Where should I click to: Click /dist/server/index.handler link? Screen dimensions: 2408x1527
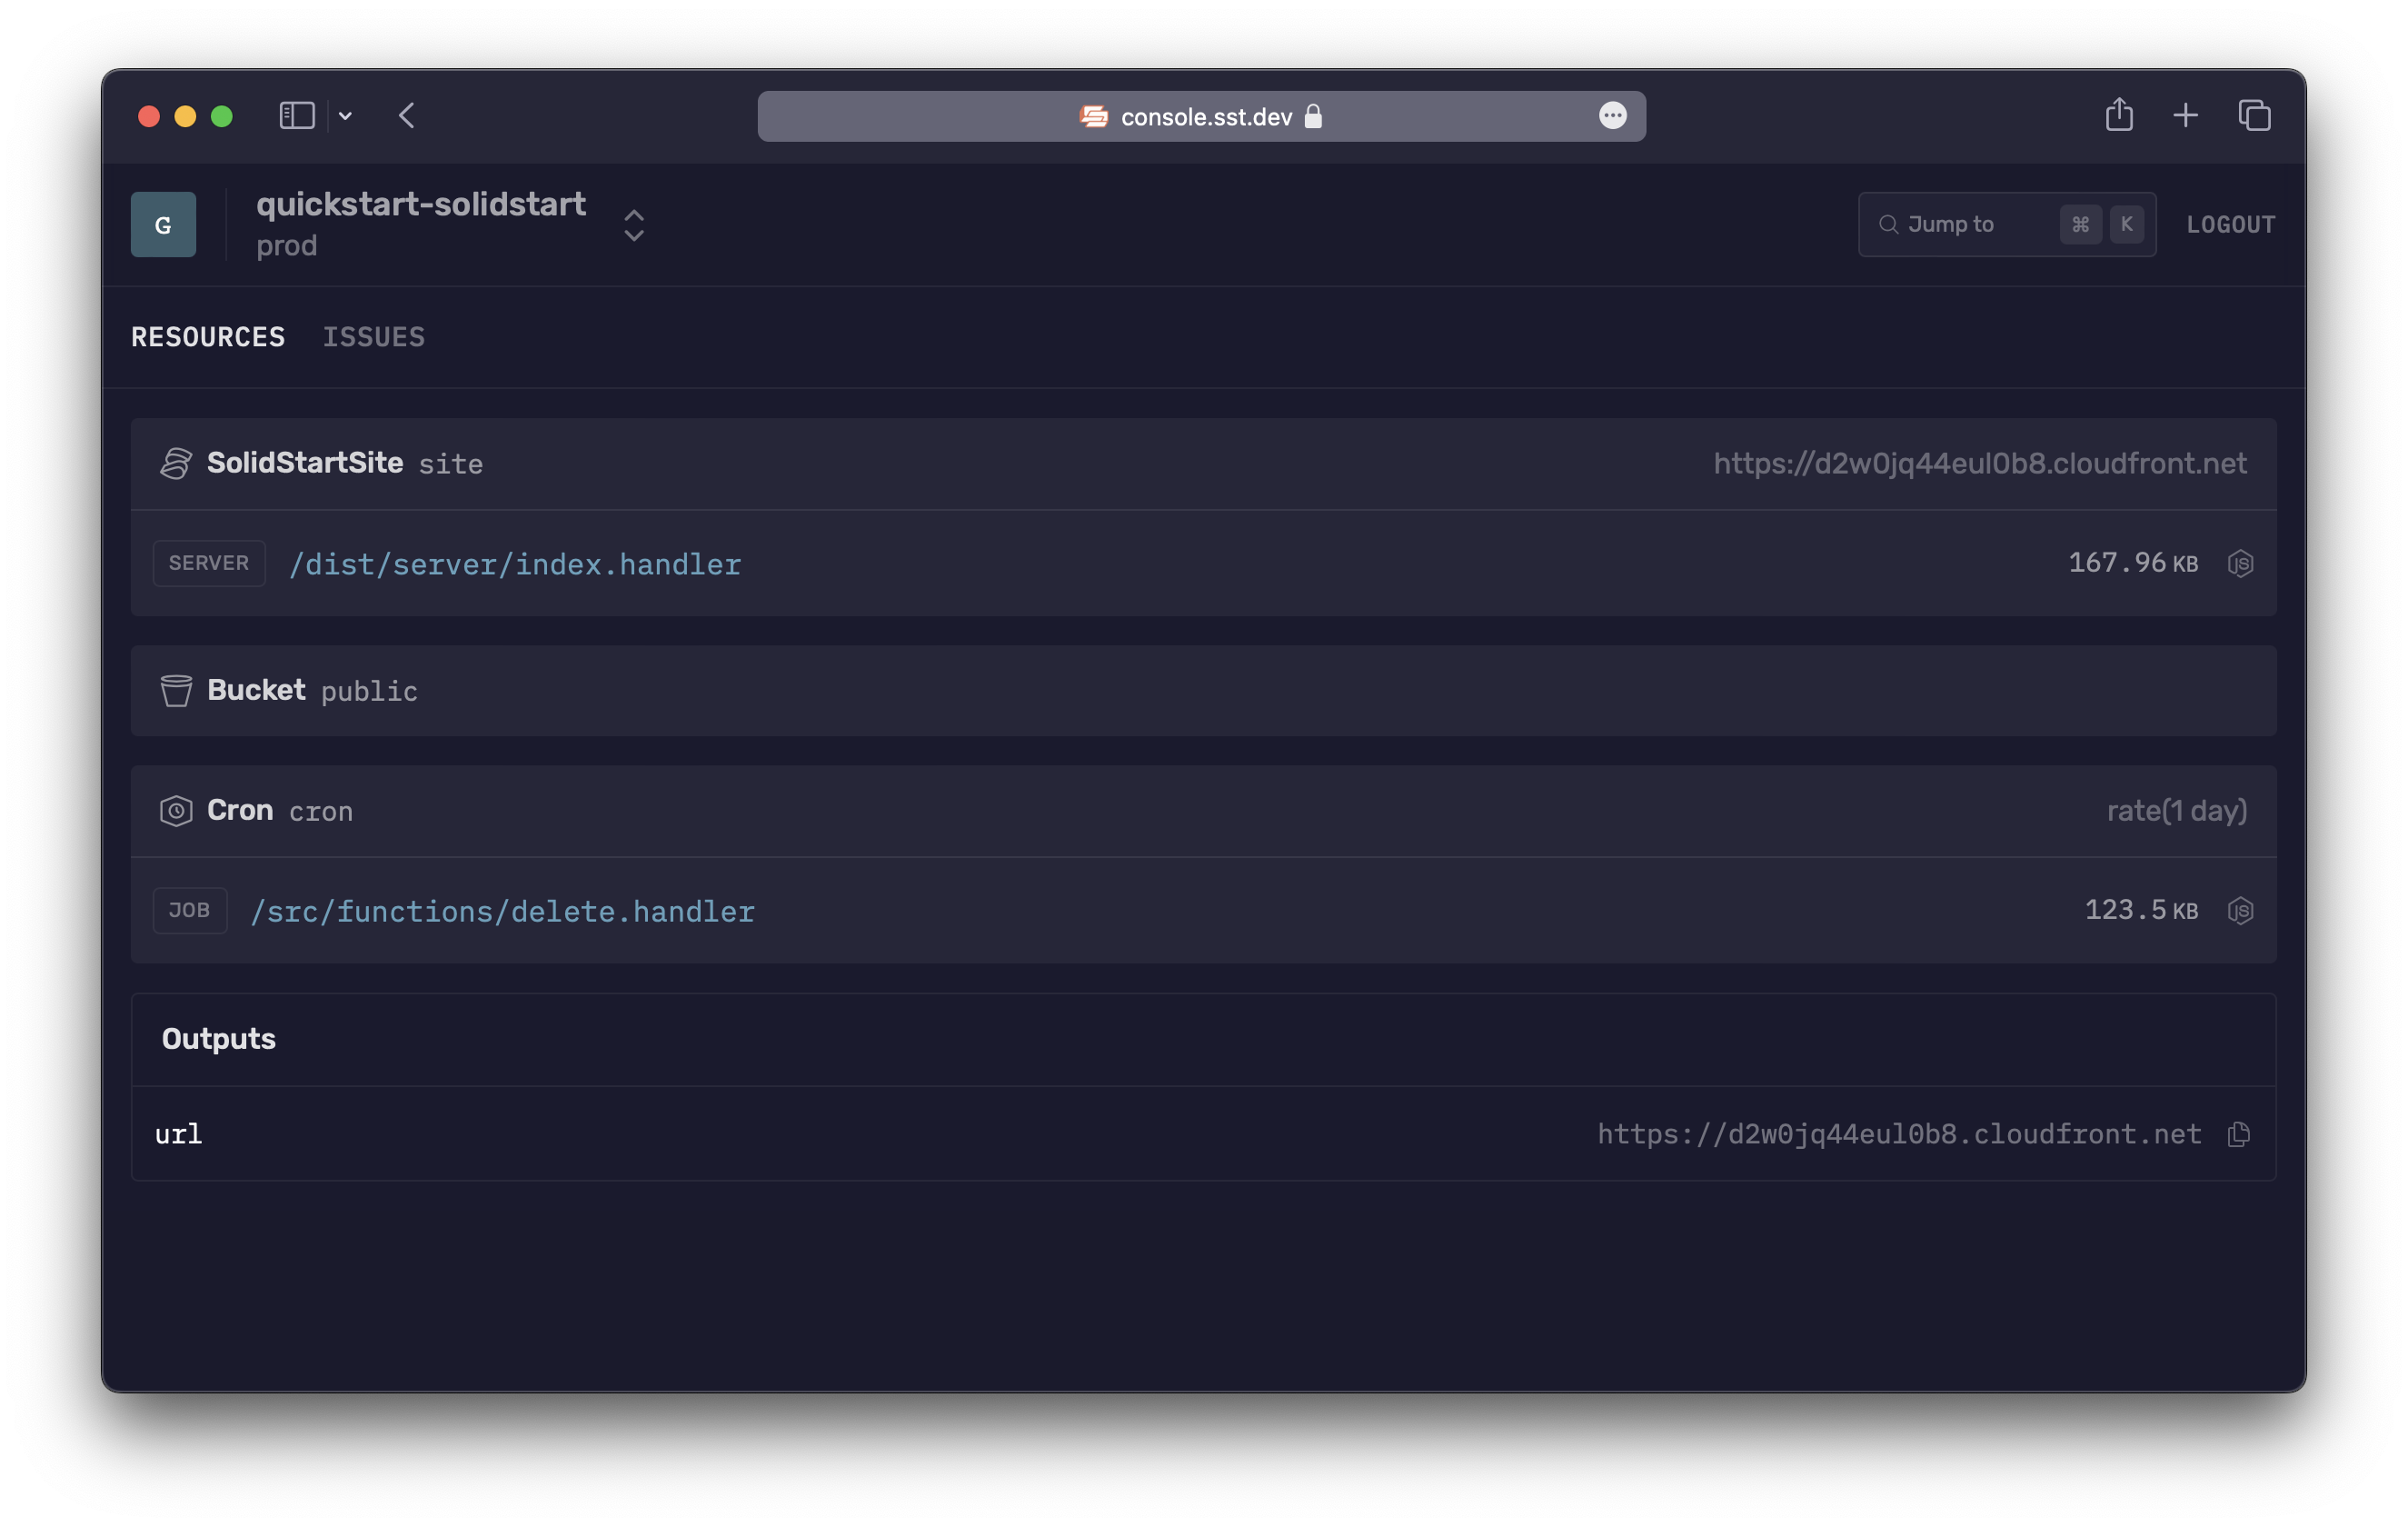click(x=516, y=562)
